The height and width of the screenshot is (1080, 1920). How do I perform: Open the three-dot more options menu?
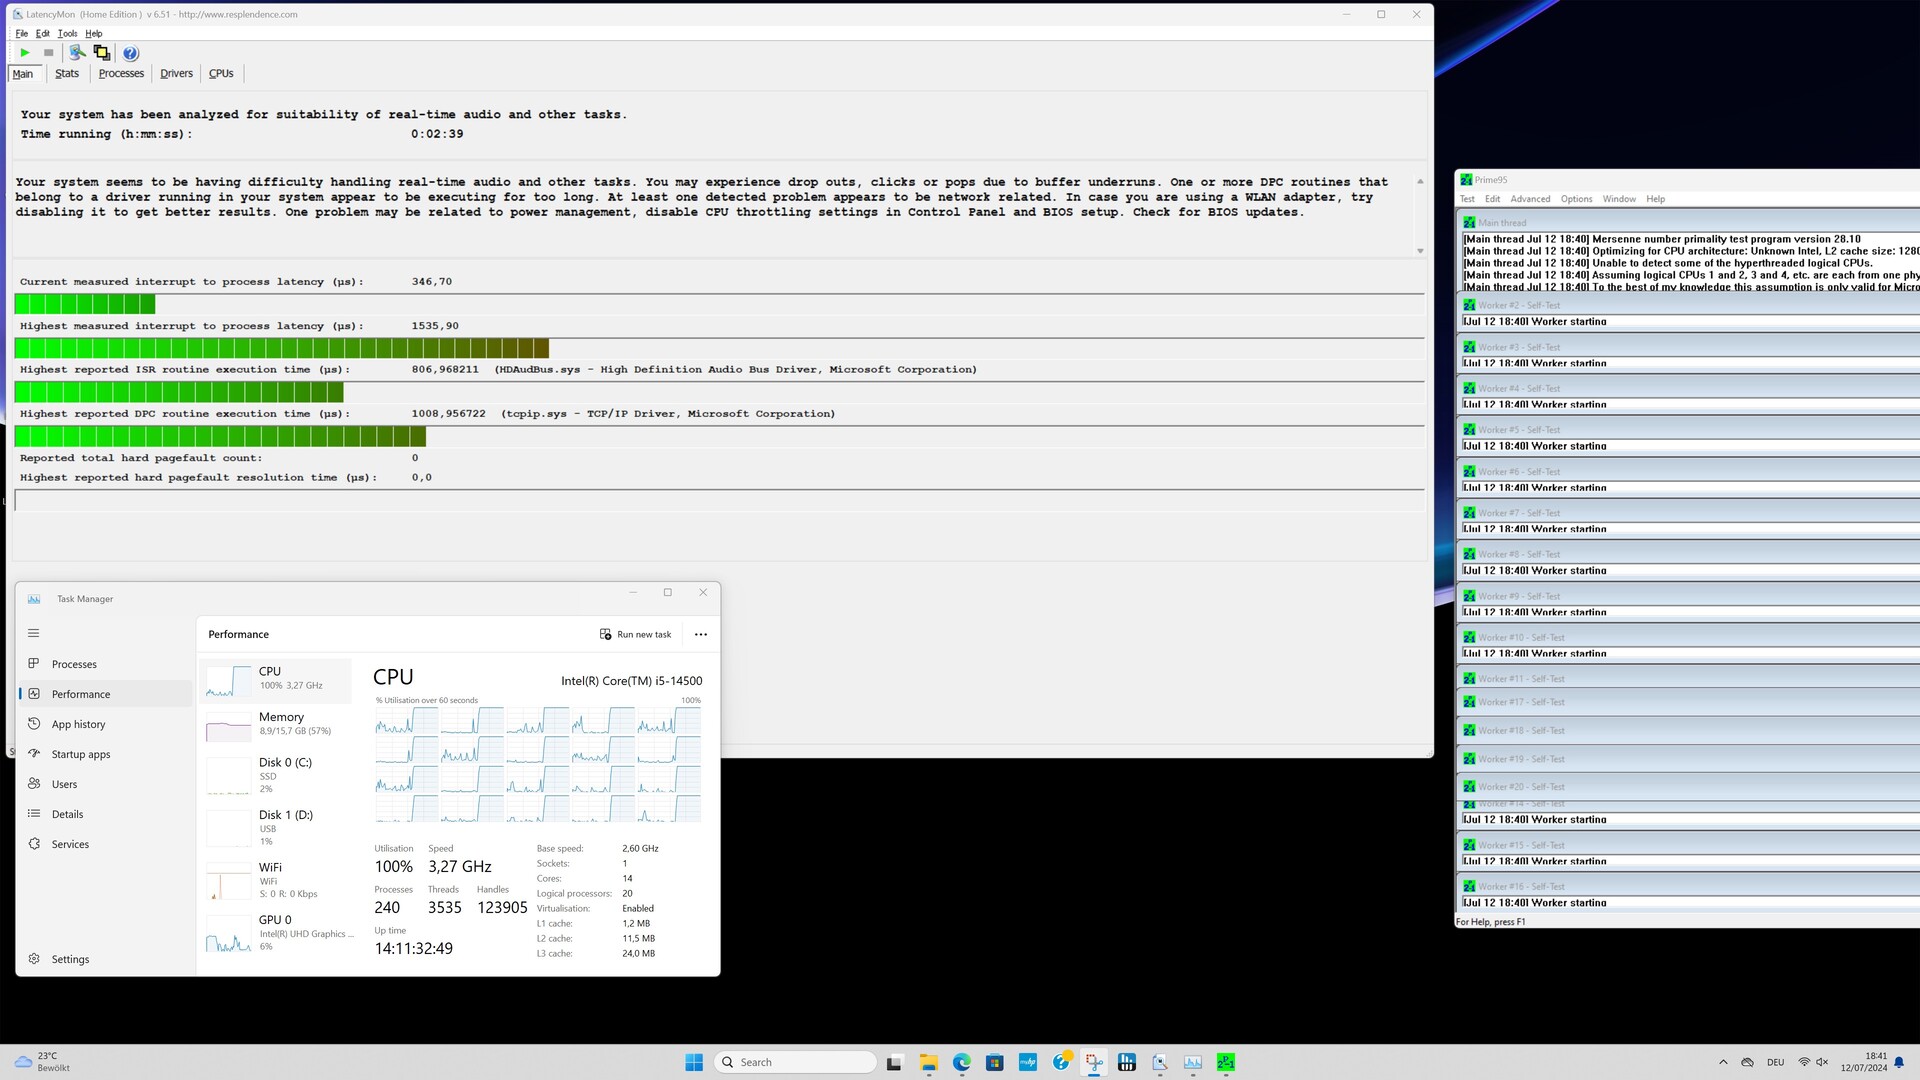coord(701,634)
